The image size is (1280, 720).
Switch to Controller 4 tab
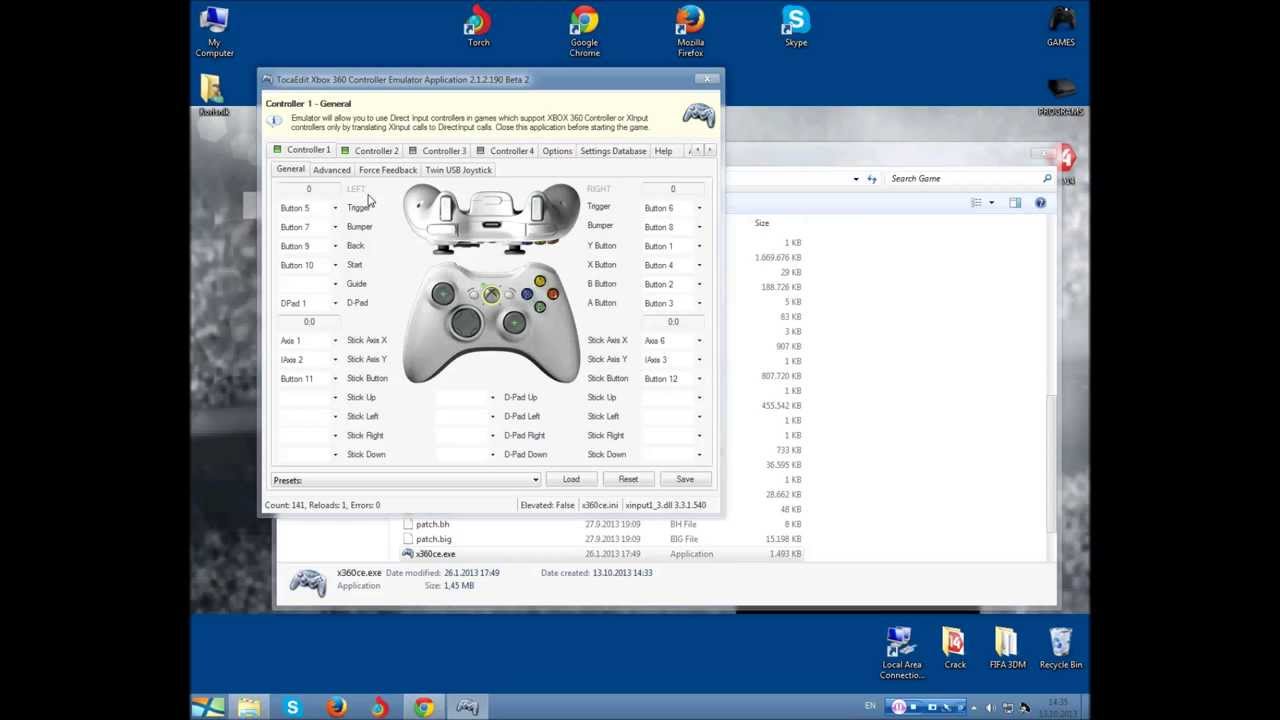506,151
